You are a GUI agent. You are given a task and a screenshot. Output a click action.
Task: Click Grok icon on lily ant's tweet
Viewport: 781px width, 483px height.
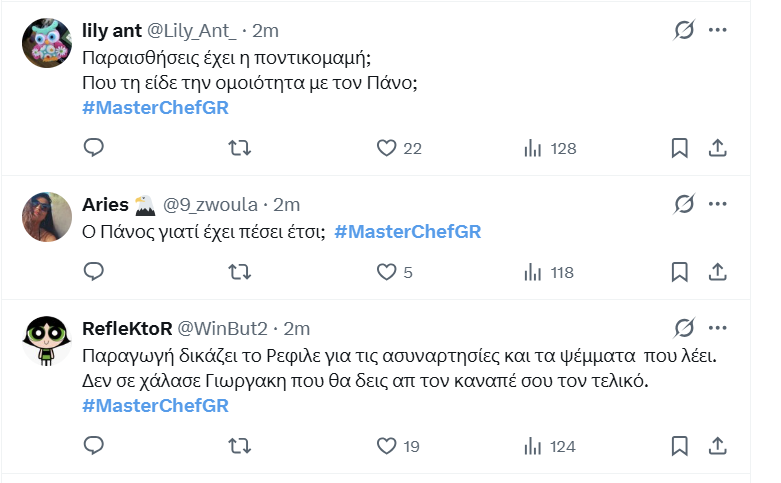[x=684, y=30]
